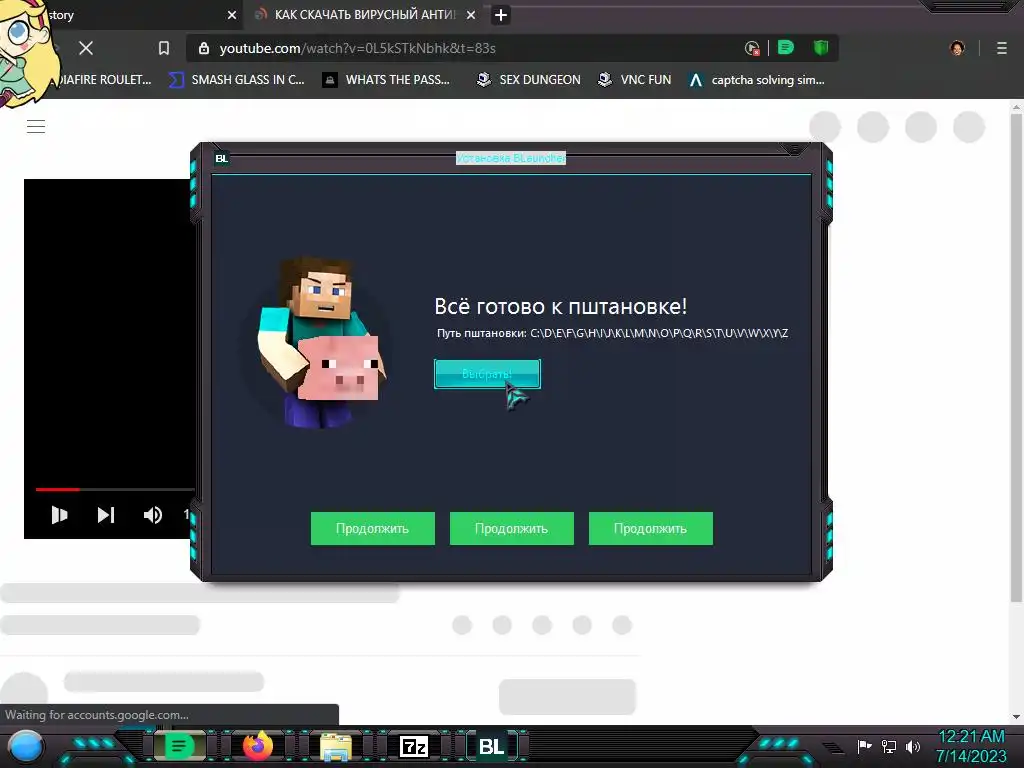This screenshot has width=1024, height=768.
Task: Open Firefox from the taskbar
Action: 257,746
